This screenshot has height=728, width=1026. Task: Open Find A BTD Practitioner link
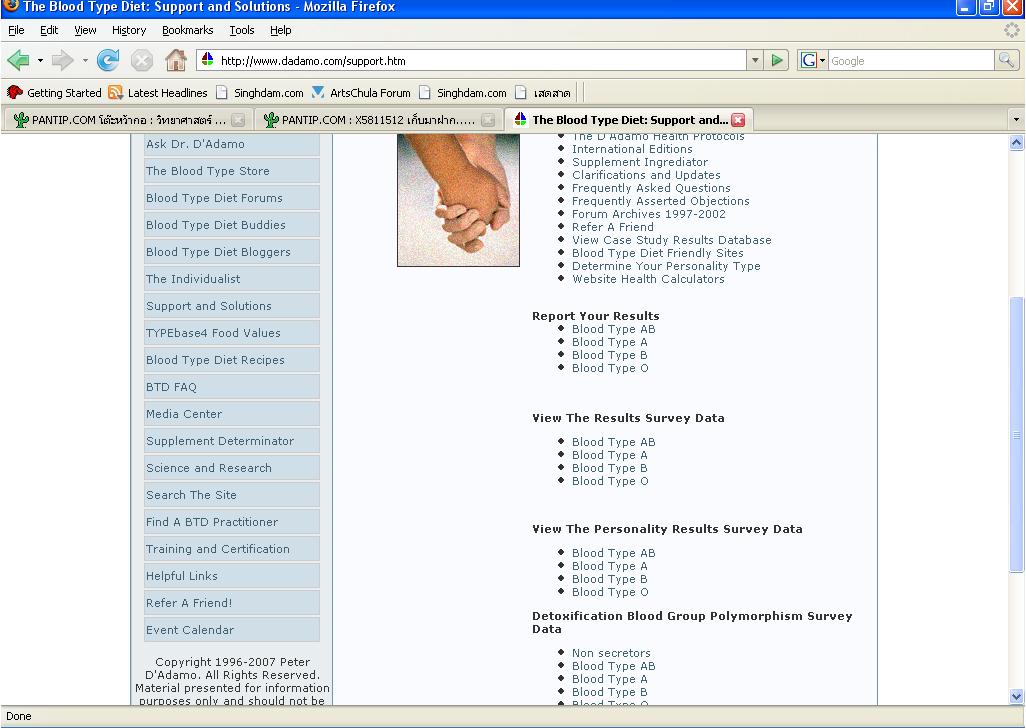coord(232,522)
